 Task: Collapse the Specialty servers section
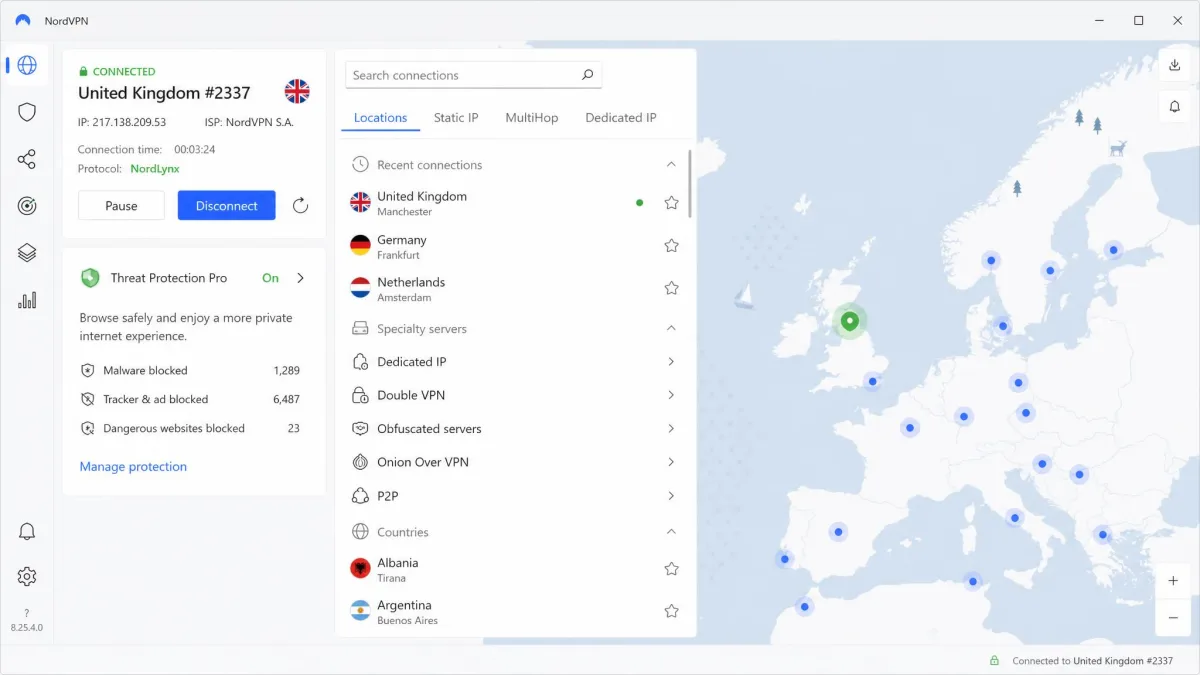coord(671,328)
